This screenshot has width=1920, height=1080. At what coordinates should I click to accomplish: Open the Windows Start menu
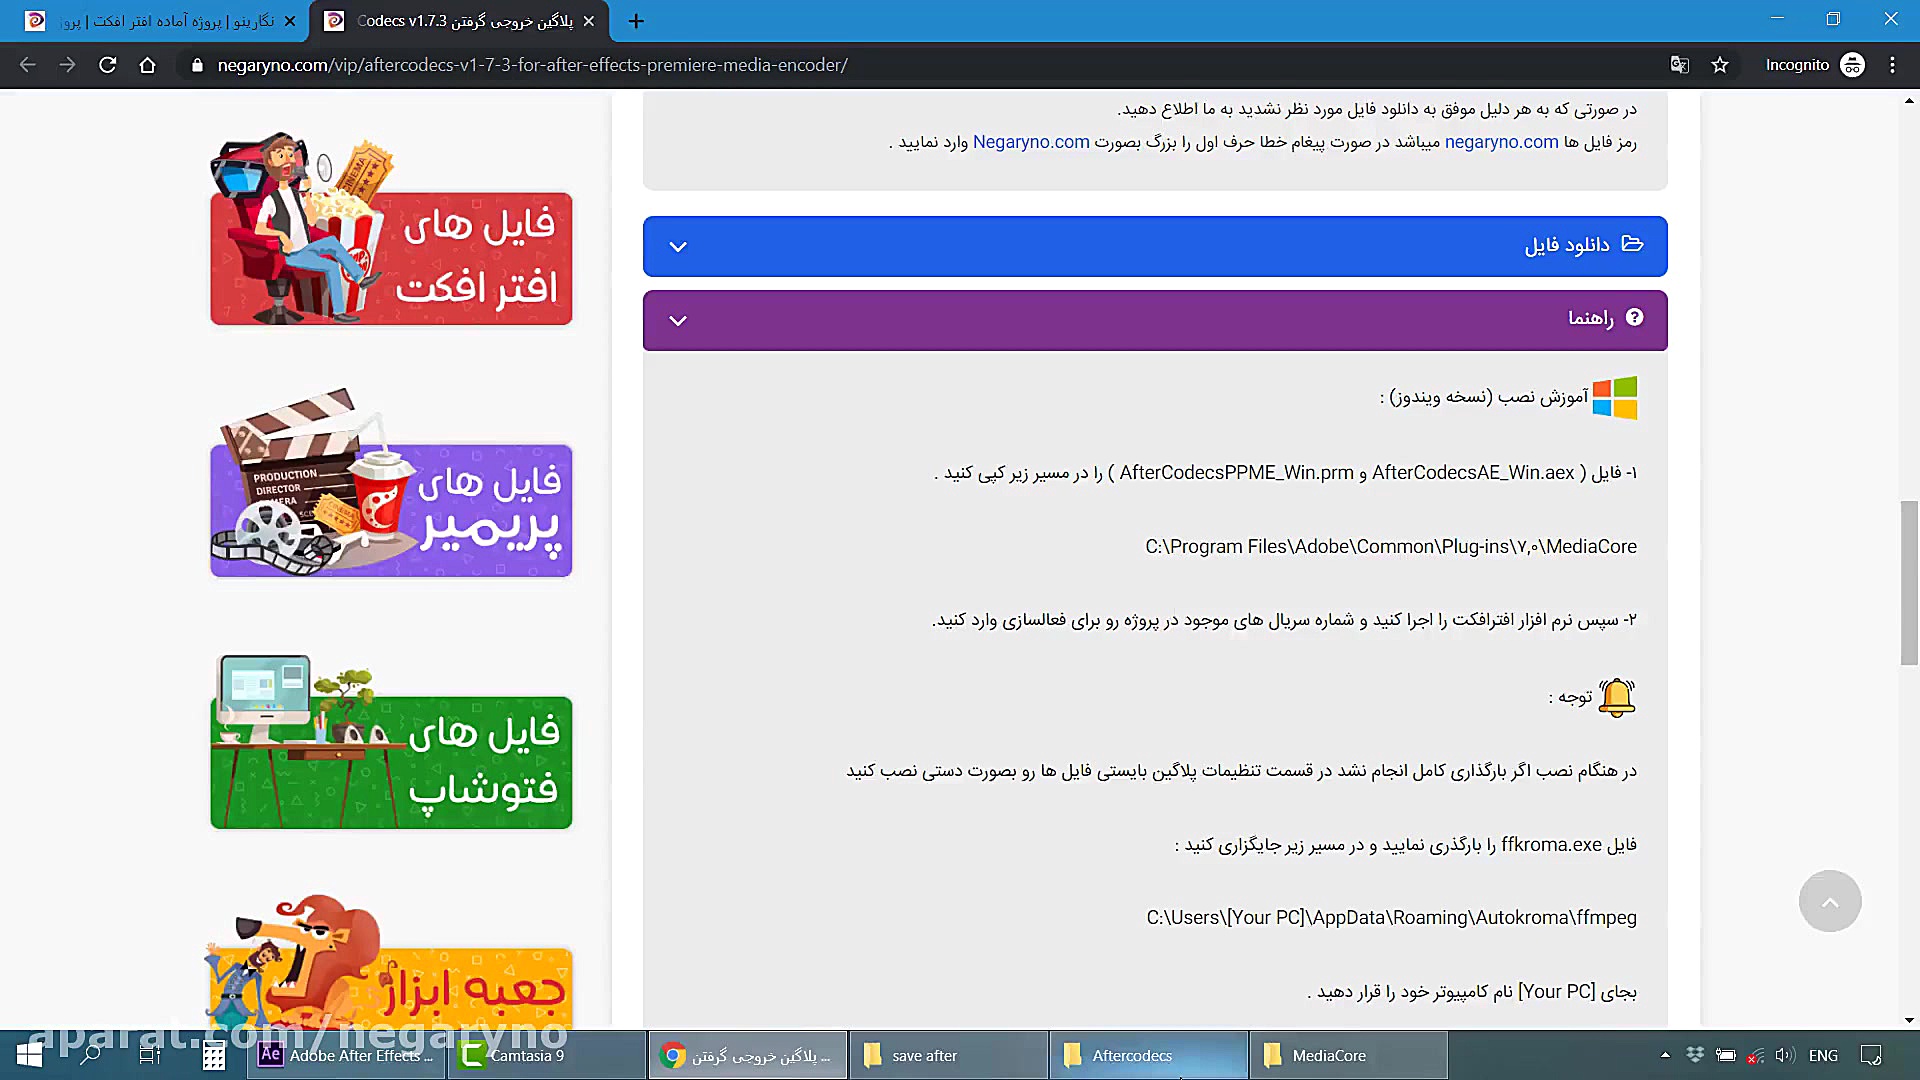(29, 1055)
